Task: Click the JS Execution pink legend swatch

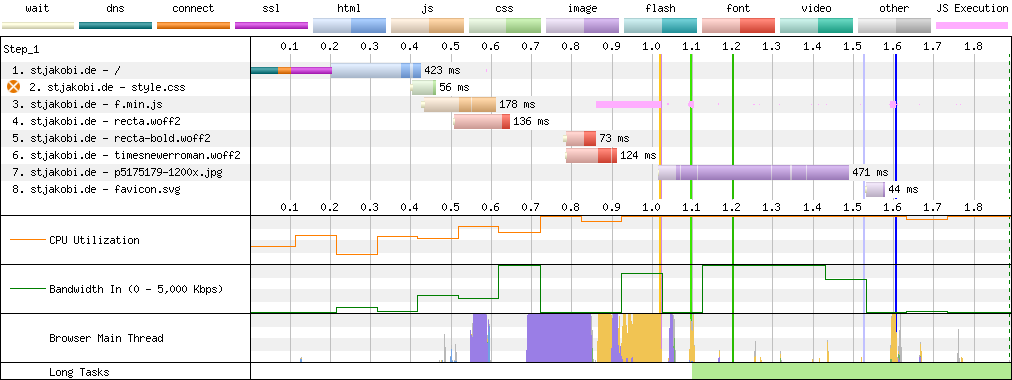Action: click(972, 26)
